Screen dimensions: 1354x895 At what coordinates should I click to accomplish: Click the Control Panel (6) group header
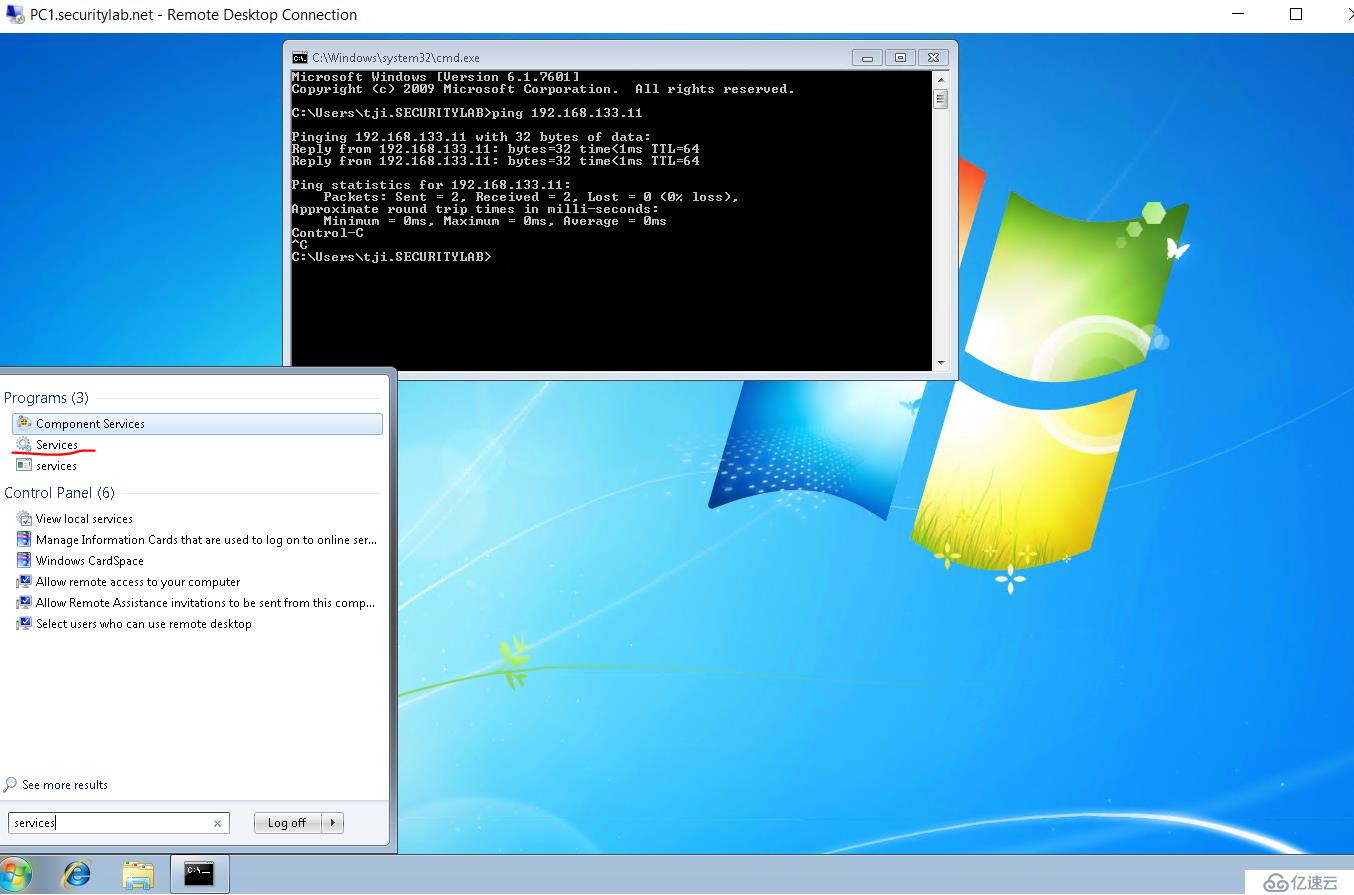point(59,493)
